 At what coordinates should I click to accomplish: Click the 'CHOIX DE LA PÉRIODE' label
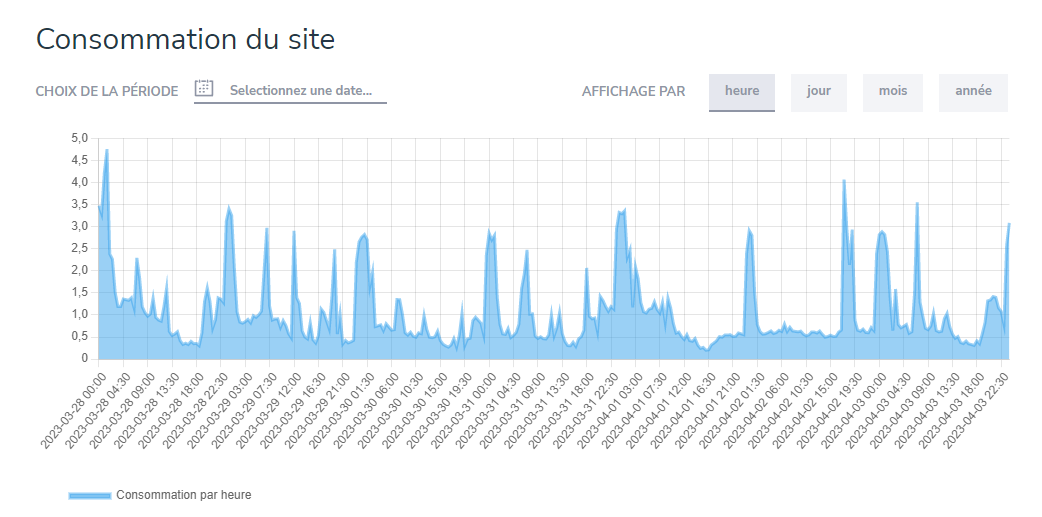tap(107, 91)
